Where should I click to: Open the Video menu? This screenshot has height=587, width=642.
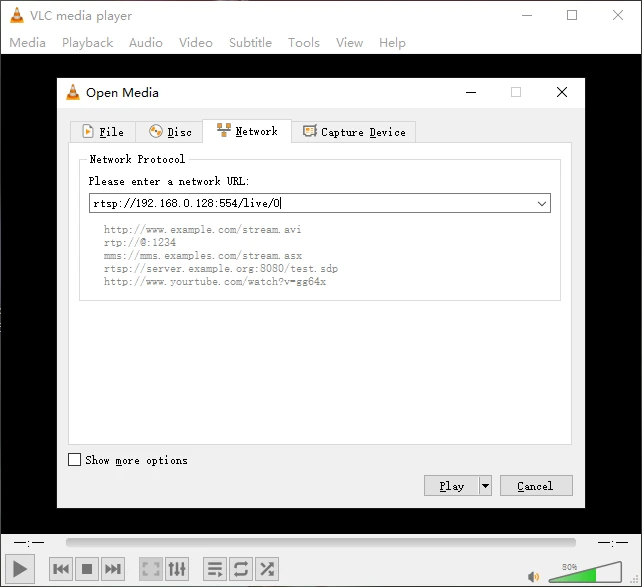coord(196,43)
